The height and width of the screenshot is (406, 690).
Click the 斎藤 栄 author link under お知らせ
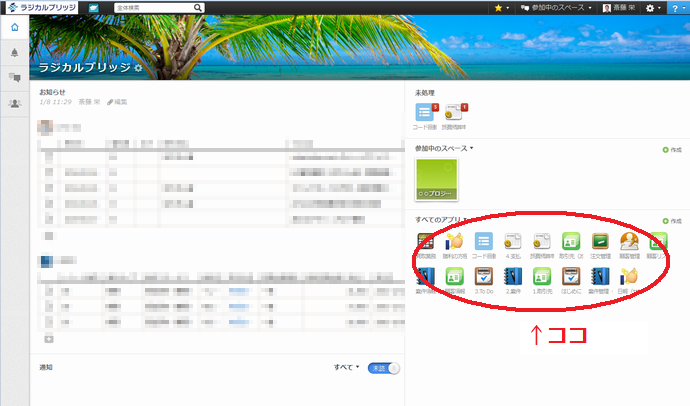click(x=89, y=102)
